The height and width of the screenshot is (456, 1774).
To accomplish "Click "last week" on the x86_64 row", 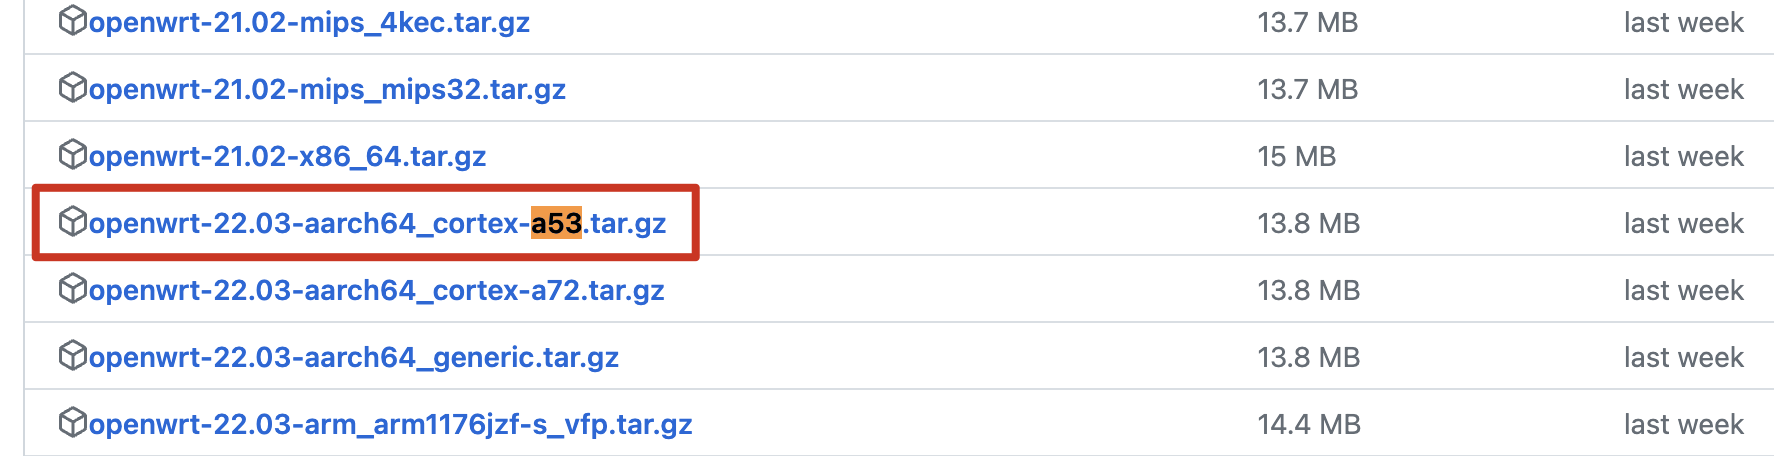I will (x=1683, y=156).
